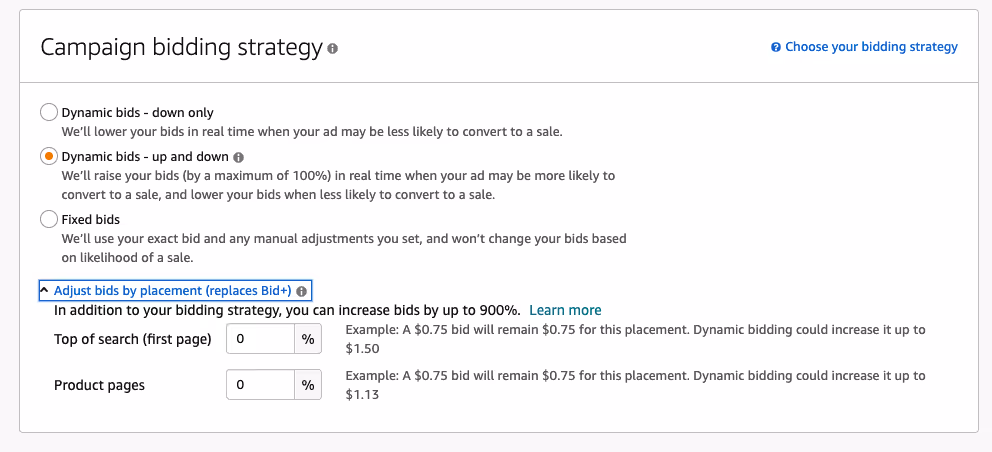The width and height of the screenshot is (992, 452).
Task: Click info icon beside Campaign bidding strategy heading
Action: point(333,48)
